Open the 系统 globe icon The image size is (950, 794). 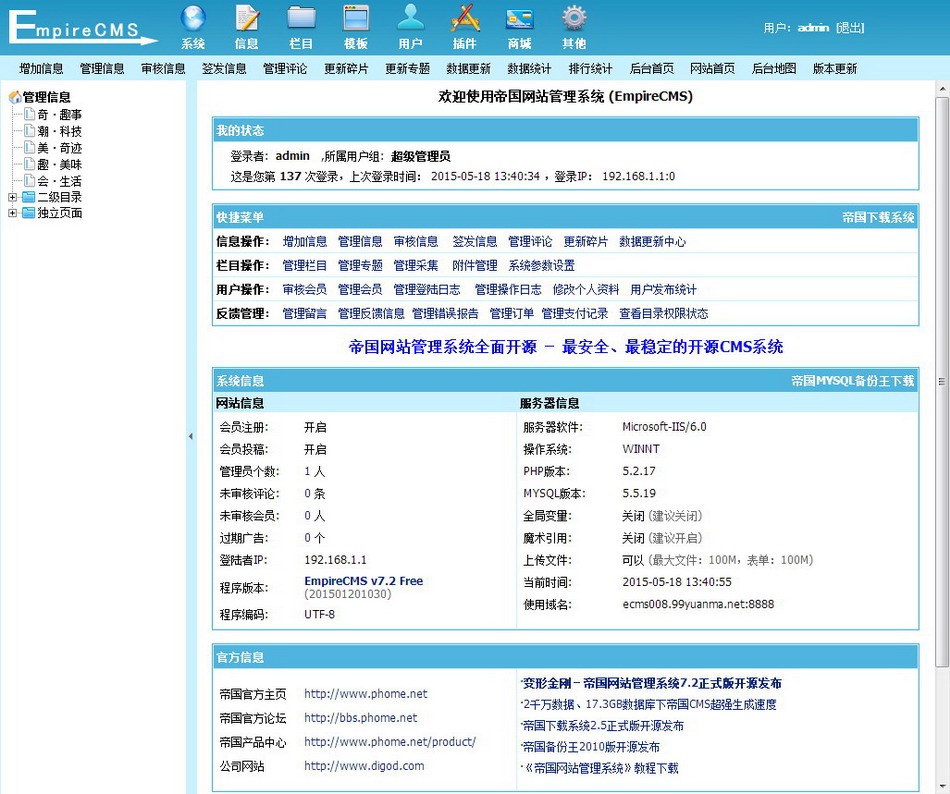point(193,18)
